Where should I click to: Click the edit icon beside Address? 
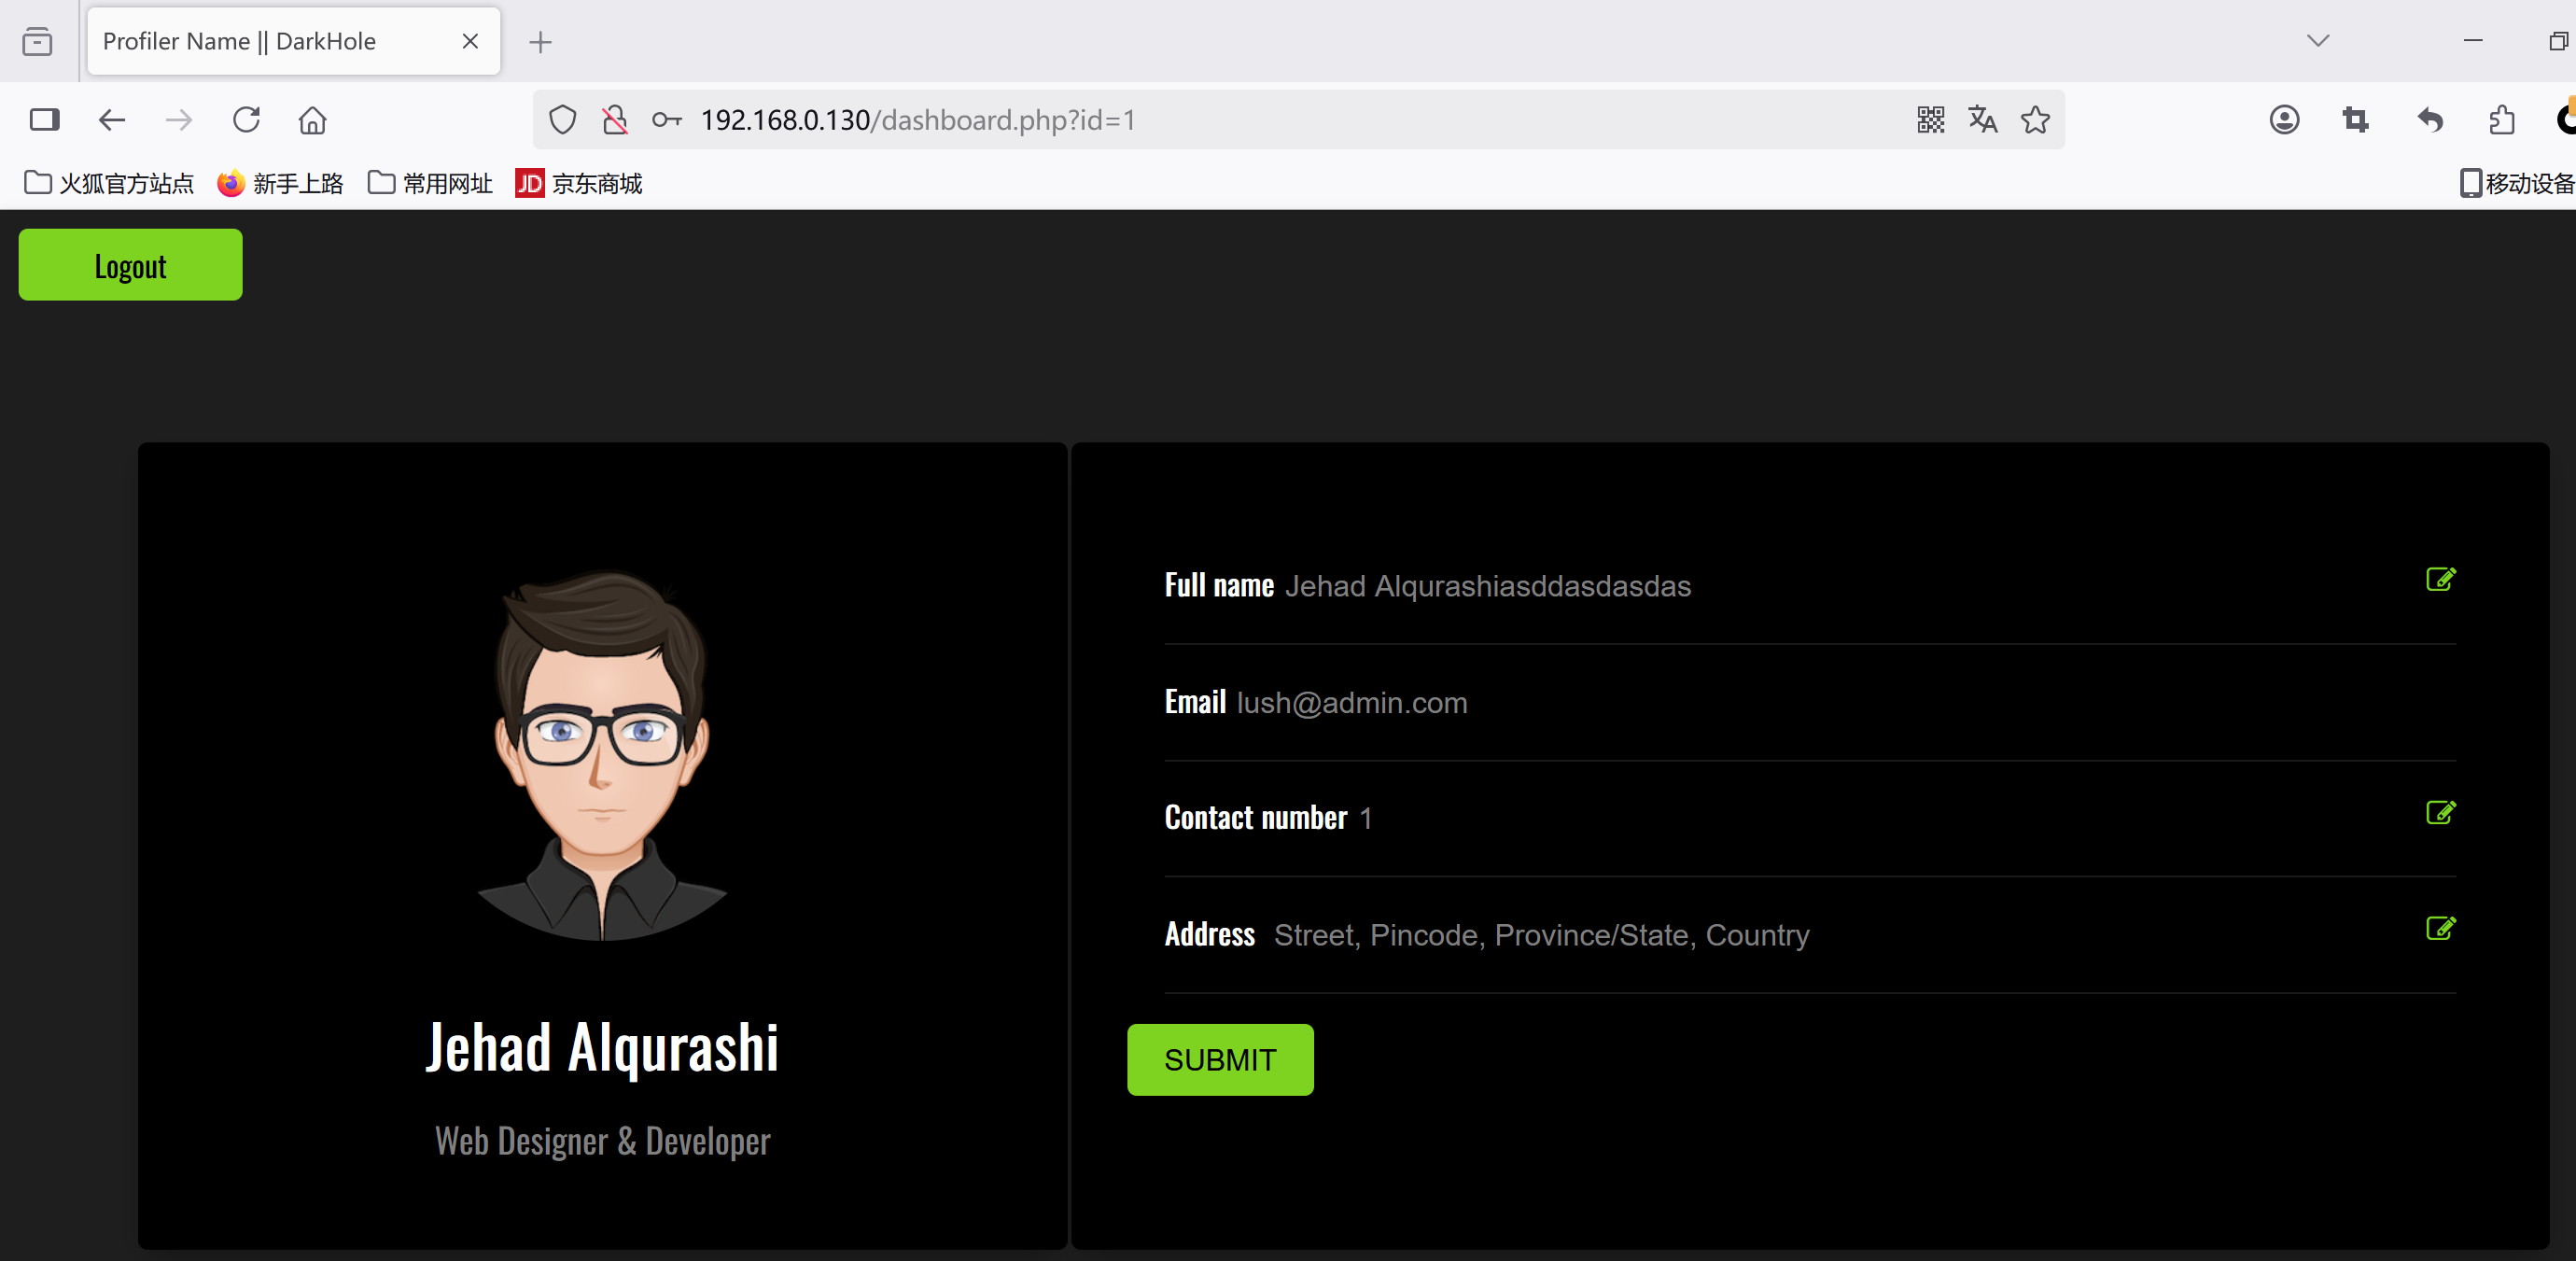click(2440, 929)
